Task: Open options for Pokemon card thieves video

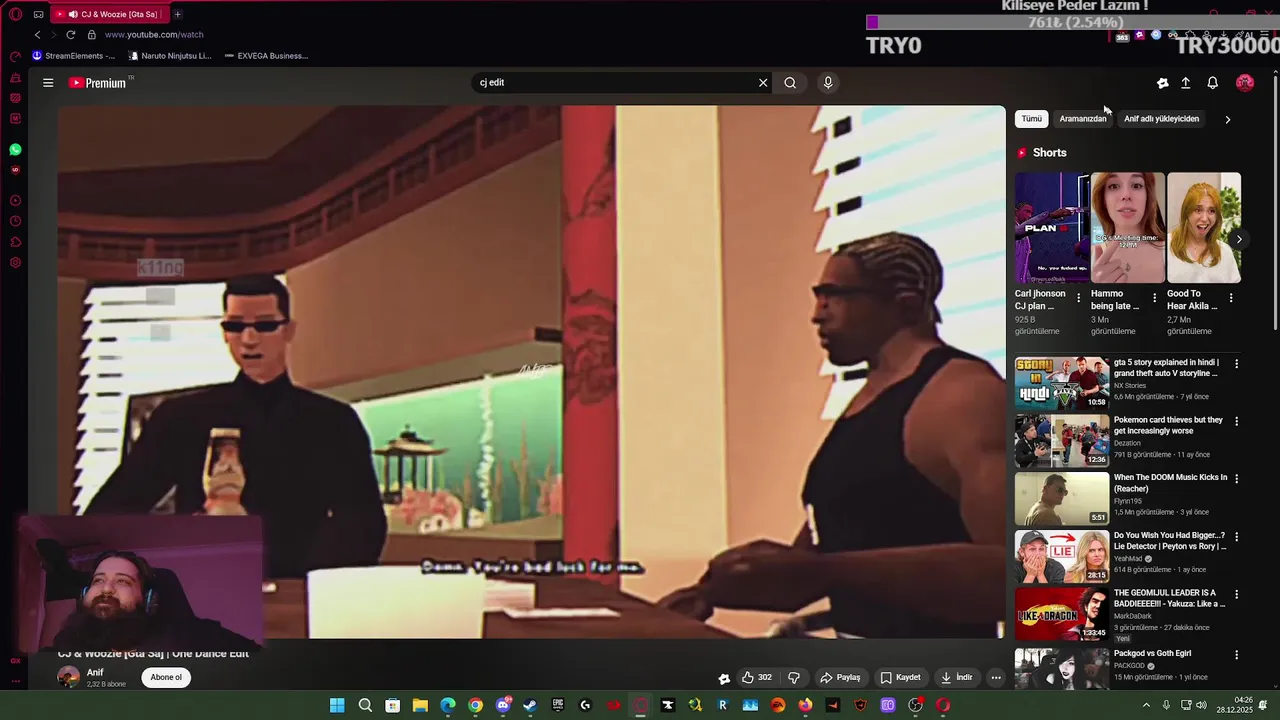Action: point(1236,422)
